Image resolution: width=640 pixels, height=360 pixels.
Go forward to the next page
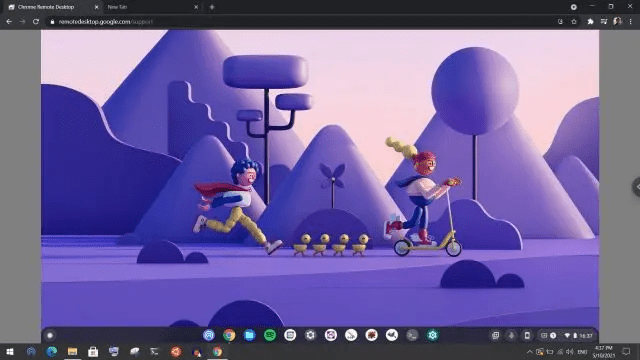click(x=22, y=22)
